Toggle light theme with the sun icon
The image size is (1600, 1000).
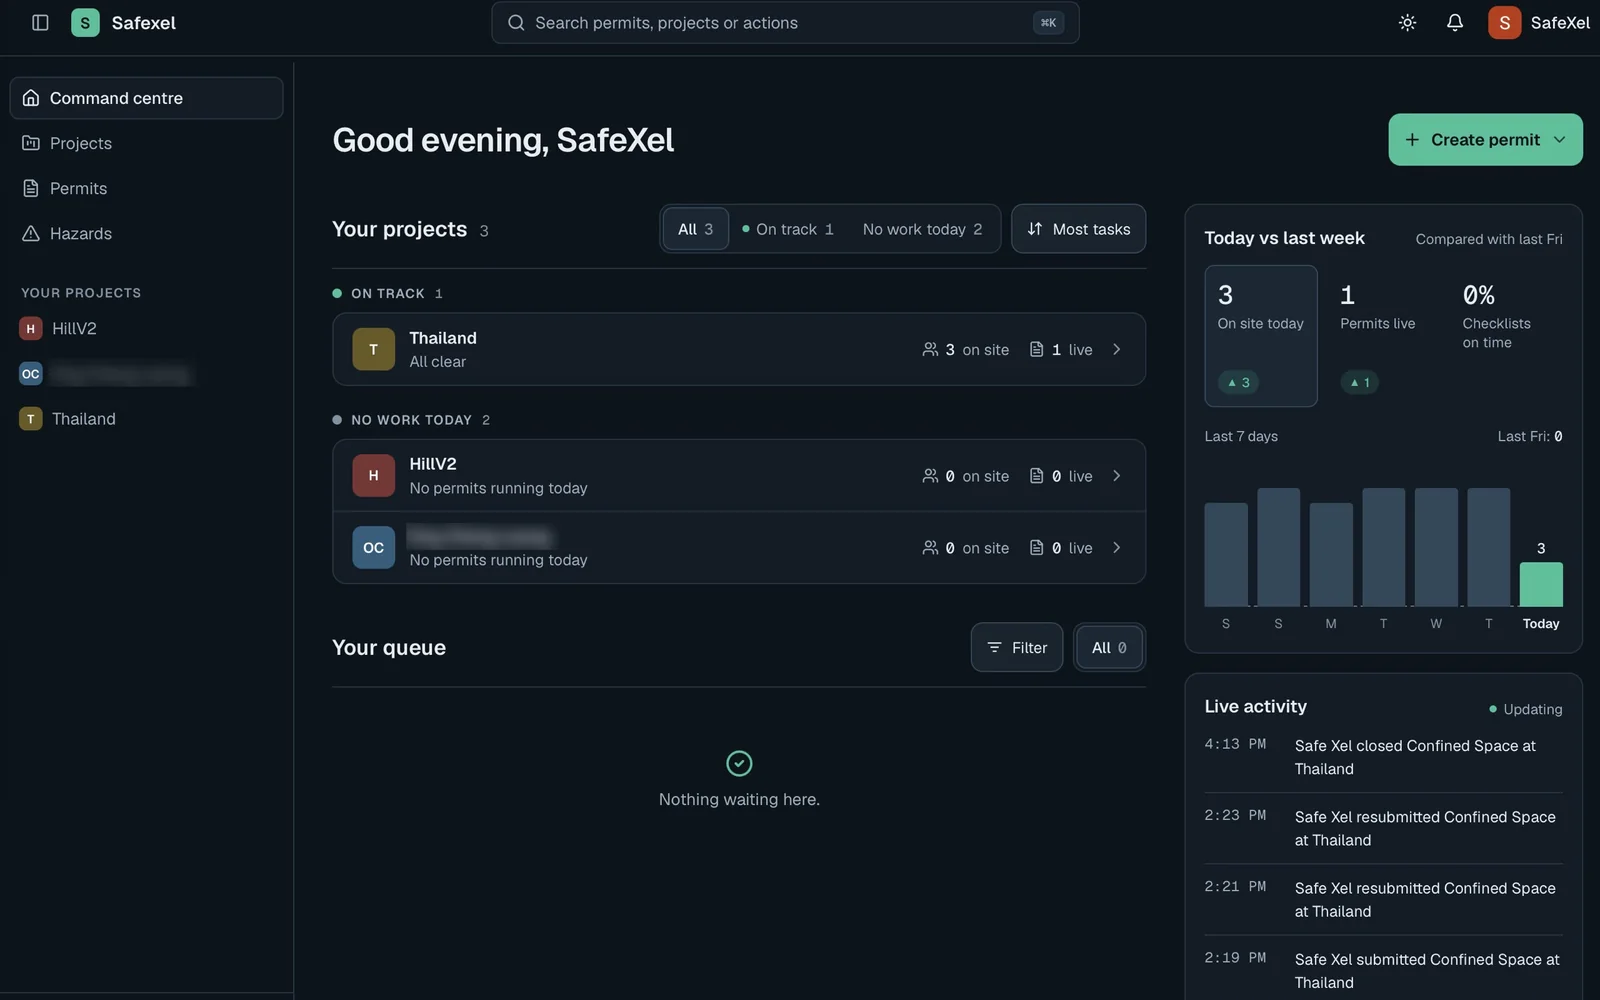tap(1407, 22)
